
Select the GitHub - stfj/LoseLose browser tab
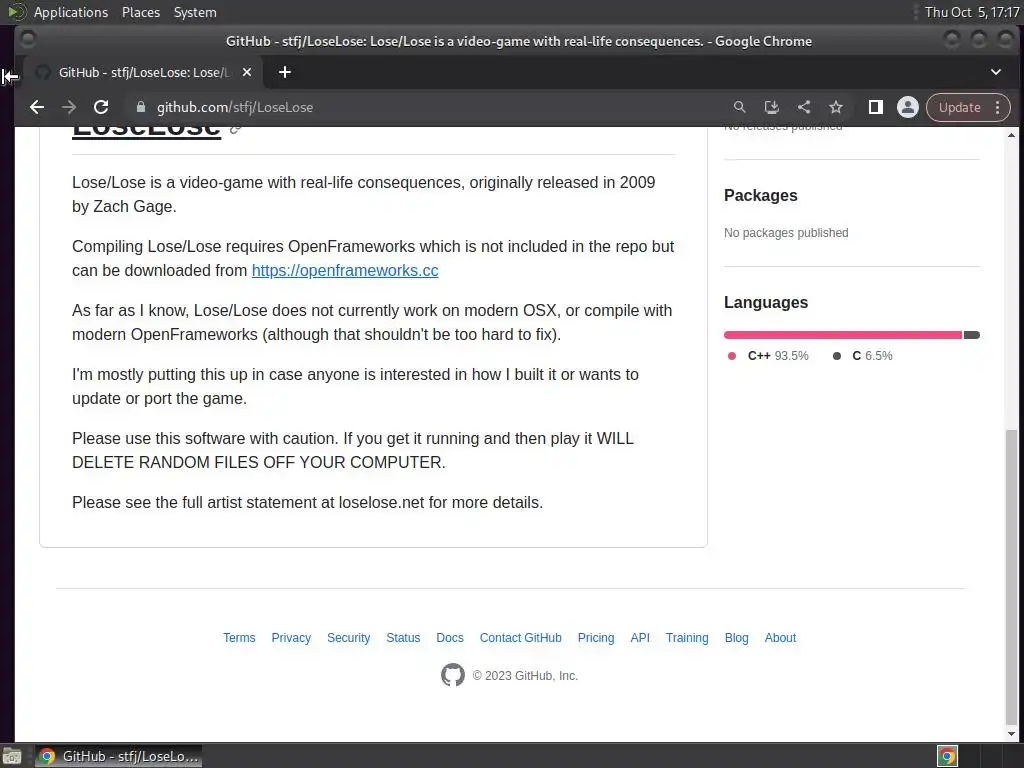click(x=144, y=72)
